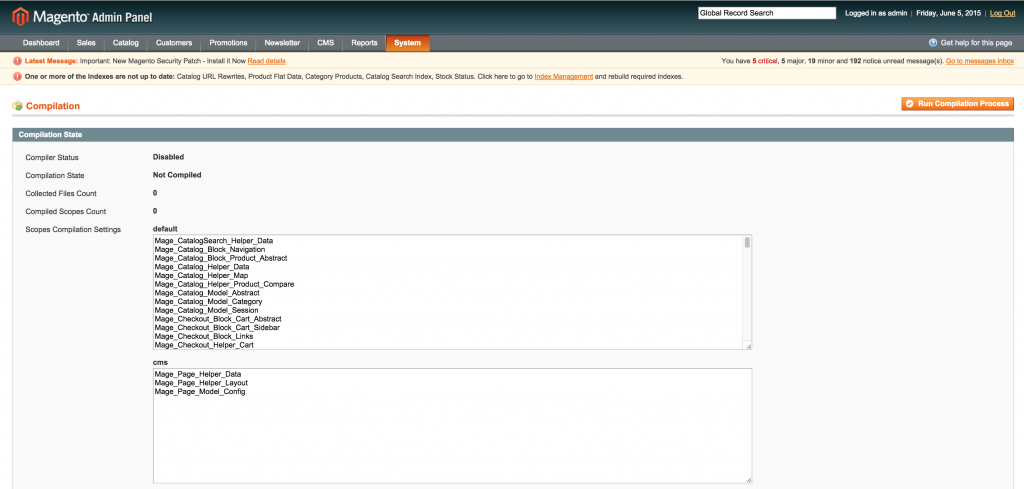Open the Reports menu

pos(364,43)
